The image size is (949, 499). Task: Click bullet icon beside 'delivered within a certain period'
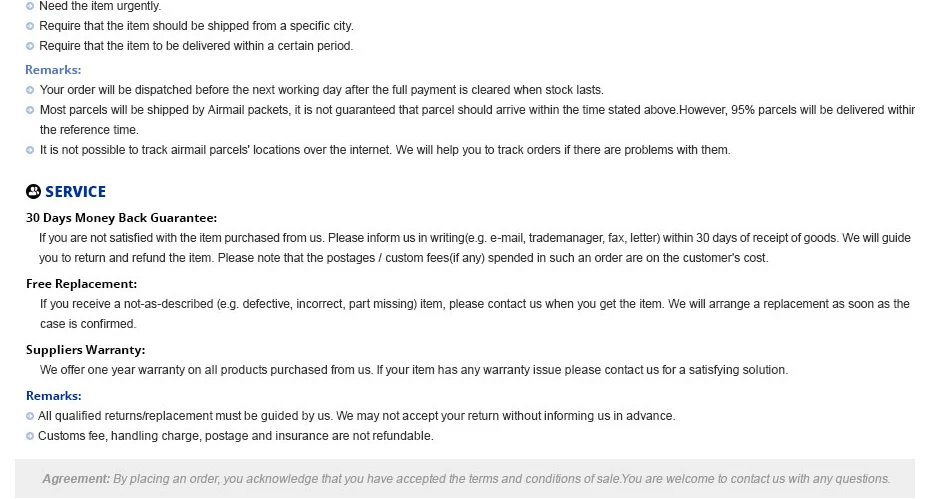[30, 46]
